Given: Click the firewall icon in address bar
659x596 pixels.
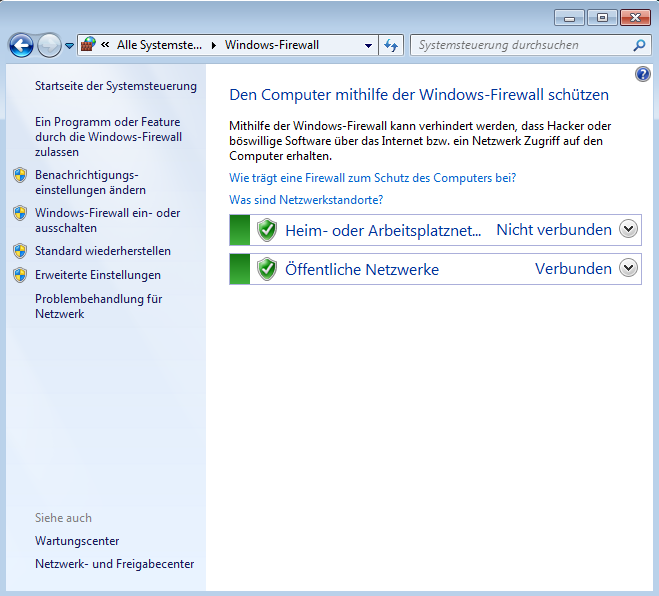Looking at the screenshot, I should point(88,44).
